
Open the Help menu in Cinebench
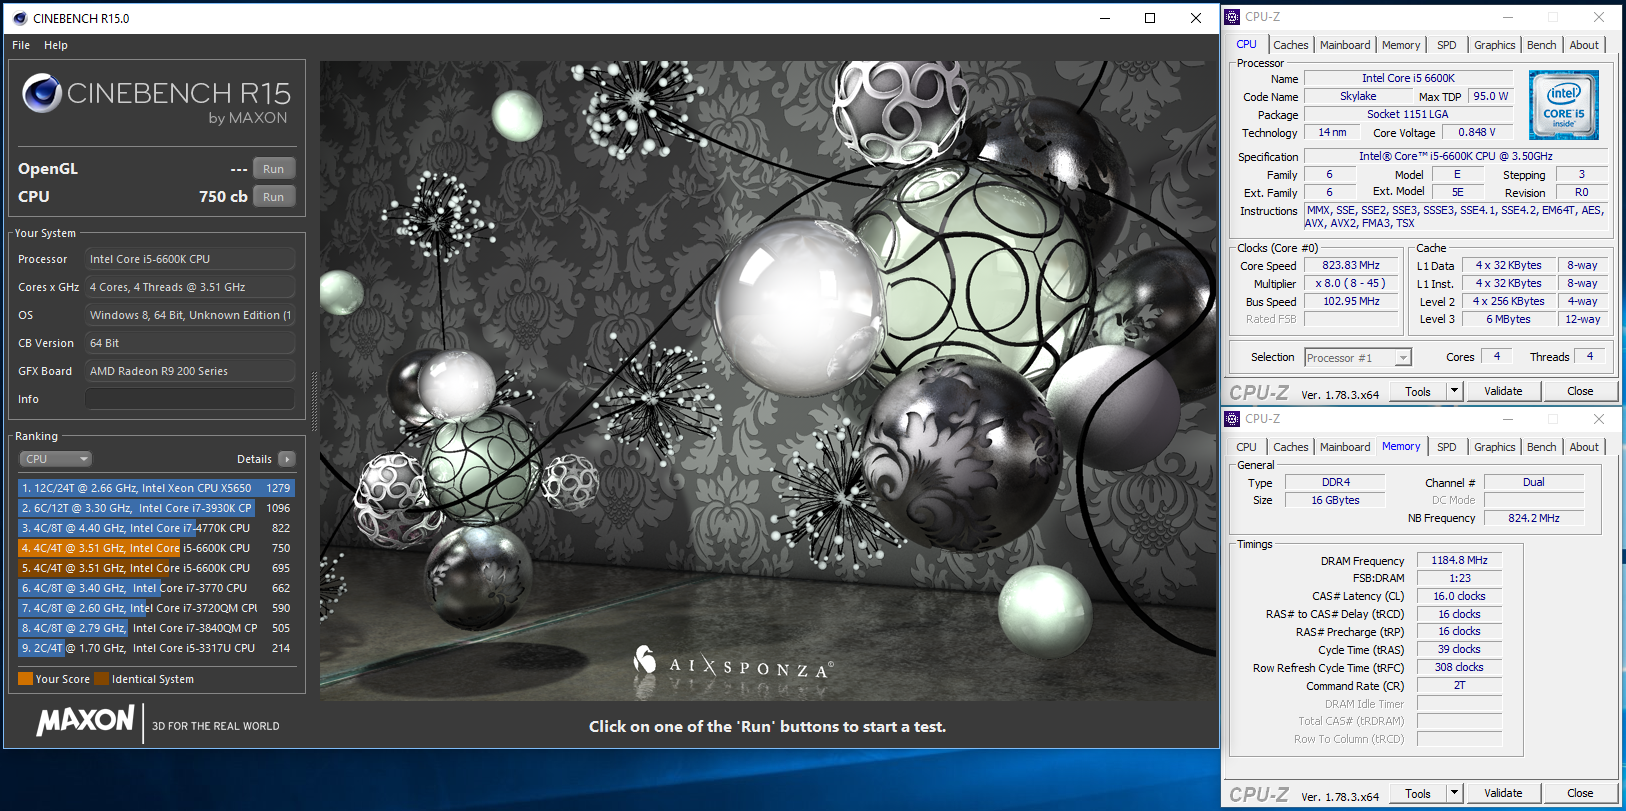(x=56, y=45)
